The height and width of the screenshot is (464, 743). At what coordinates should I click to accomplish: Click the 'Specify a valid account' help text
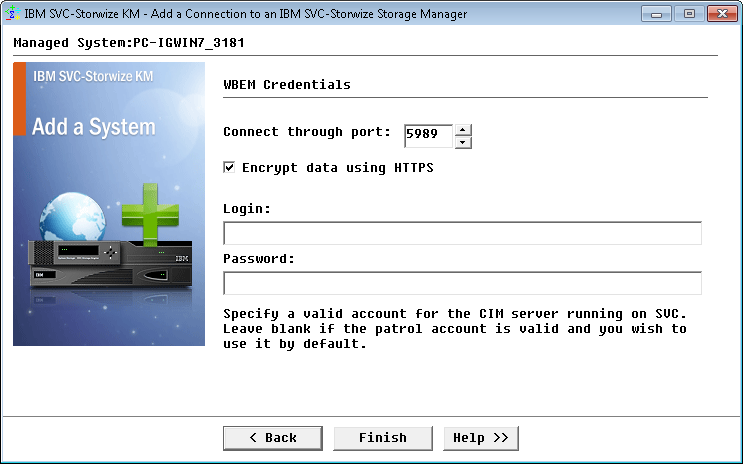click(x=455, y=328)
